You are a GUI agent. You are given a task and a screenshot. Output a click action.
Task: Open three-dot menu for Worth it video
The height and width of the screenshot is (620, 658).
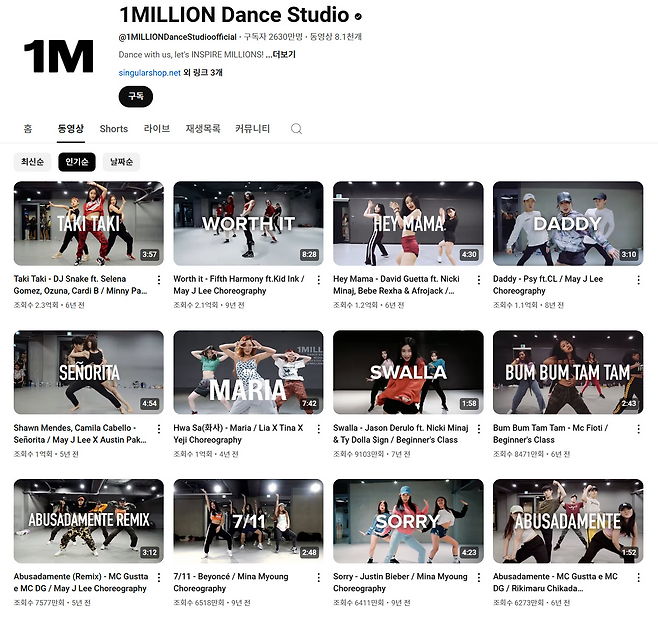coord(319,280)
